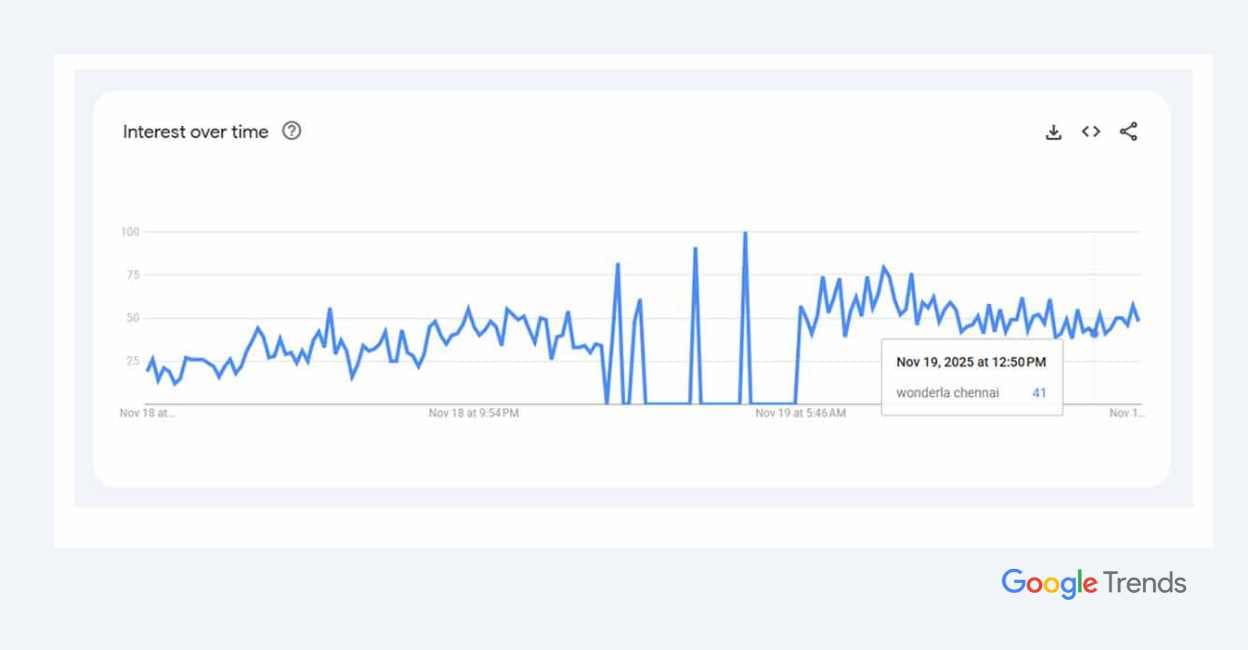Click the "Interest over time" heading
This screenshot has width=1248, height=650.
pos(196,132)
